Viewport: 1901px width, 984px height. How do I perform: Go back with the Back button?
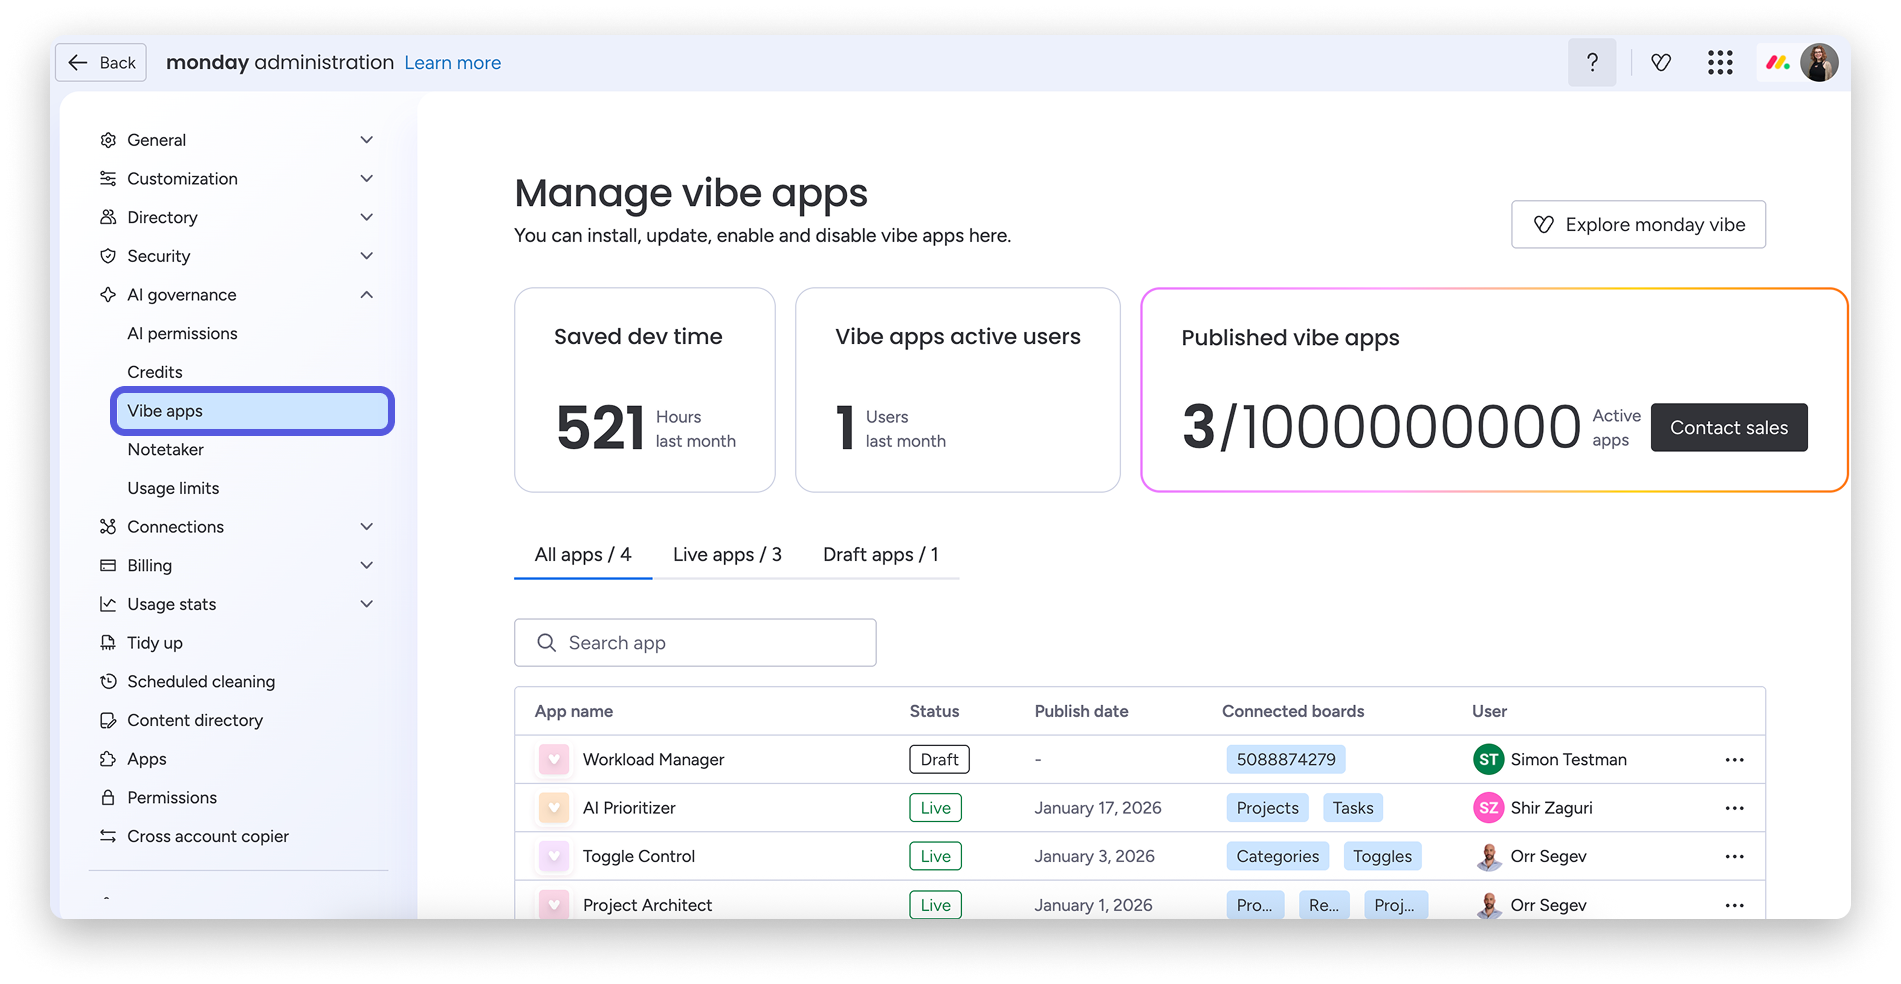pos(101,63)
